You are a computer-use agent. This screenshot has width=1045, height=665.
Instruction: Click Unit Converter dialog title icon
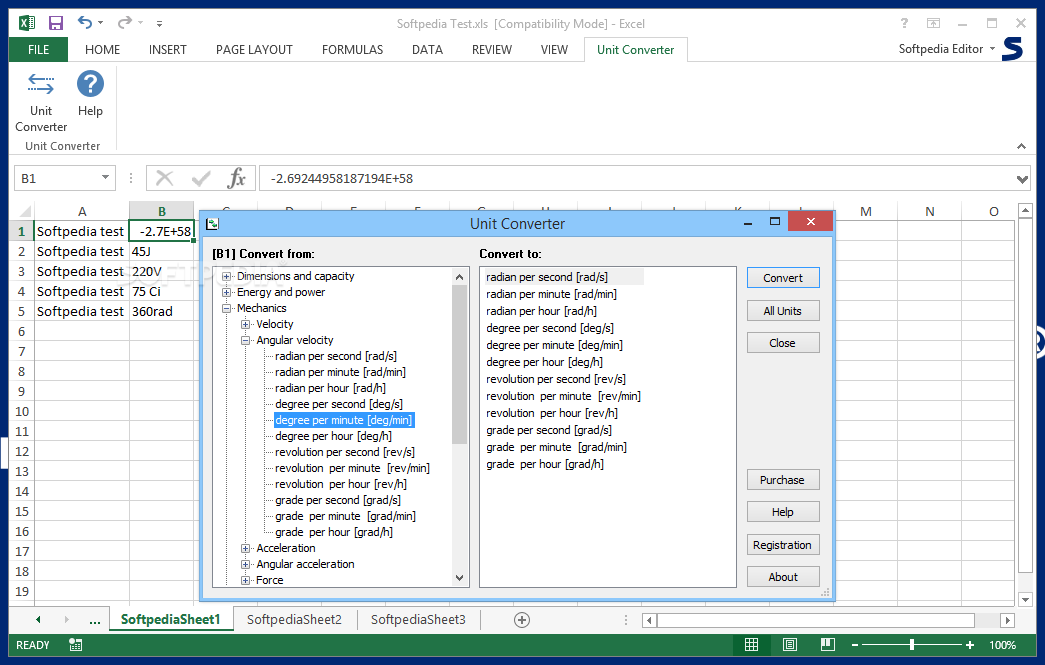point(212,224)
